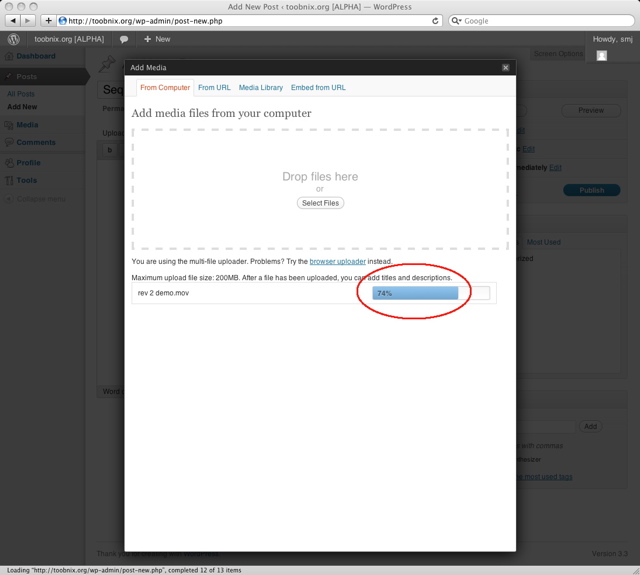Click the Add tag button
Screen dimensions: 640x575
(x=591, y=426)
